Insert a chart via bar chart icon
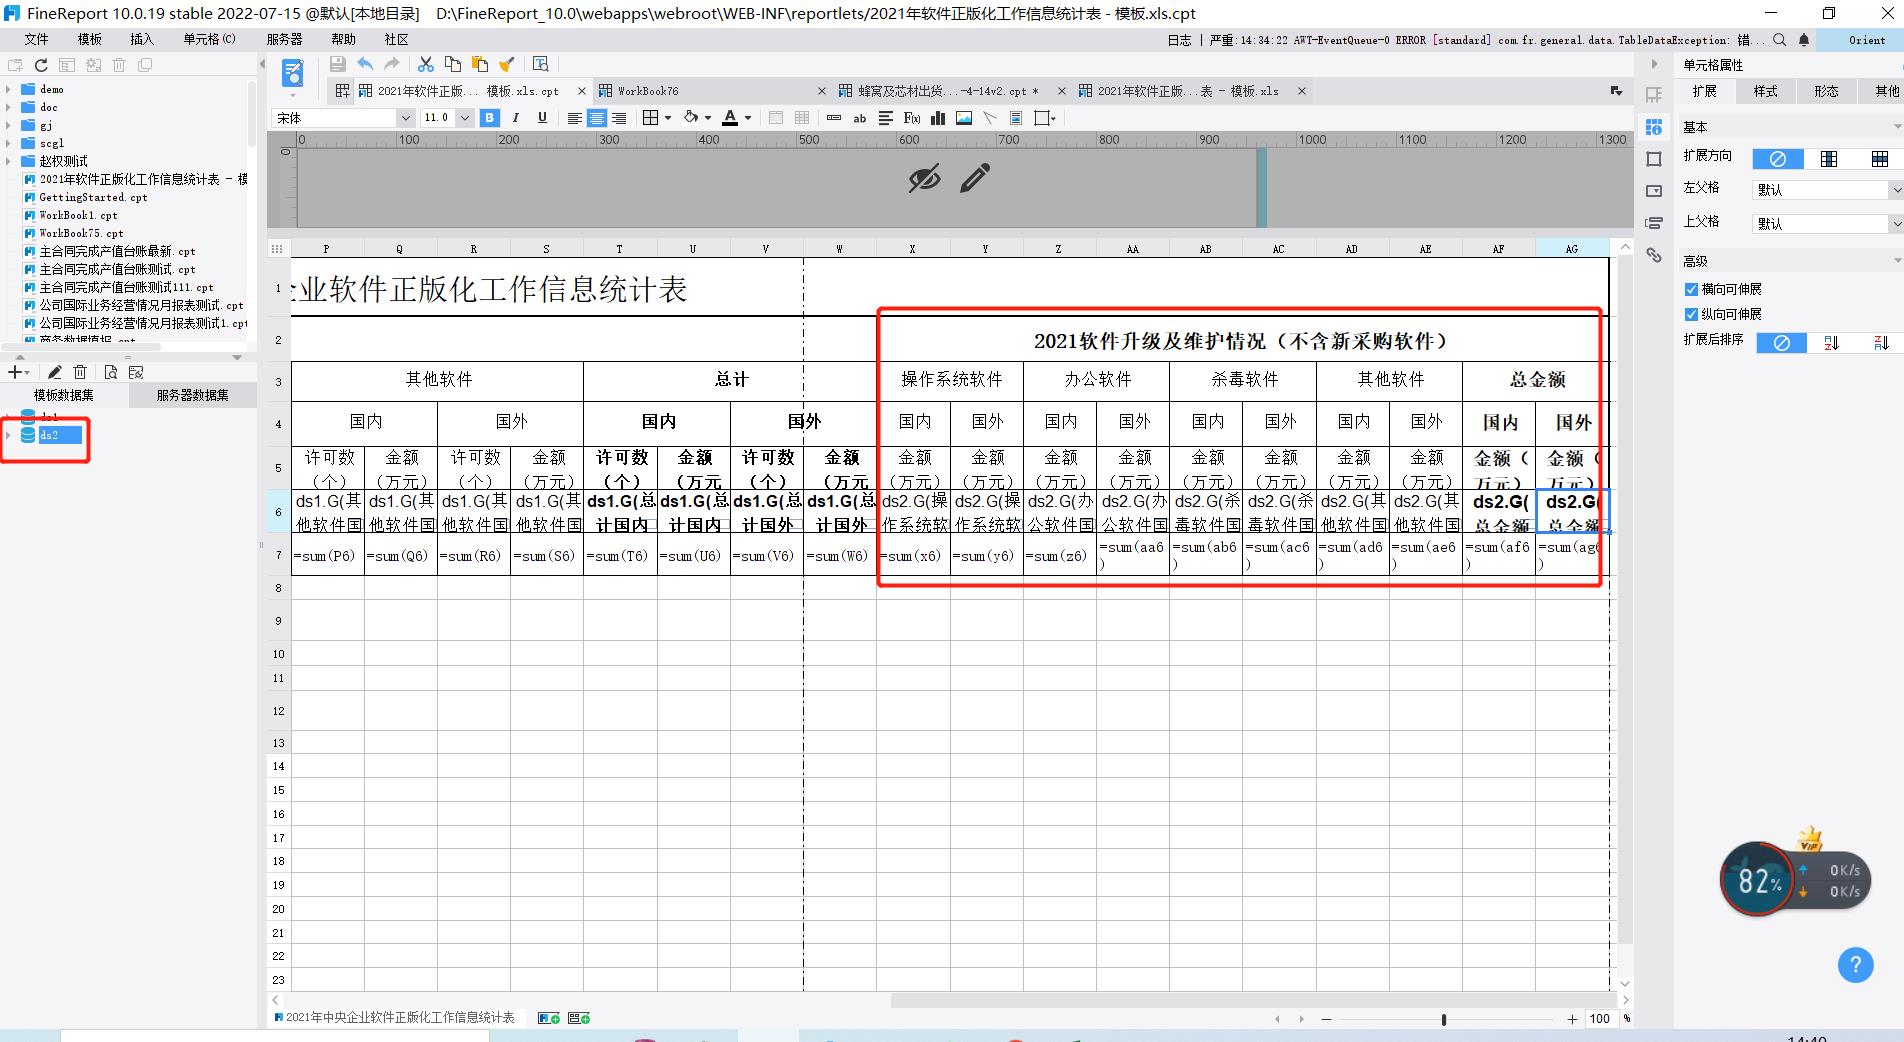This screenshot has width=1904, height=1042. coord(938,118)
